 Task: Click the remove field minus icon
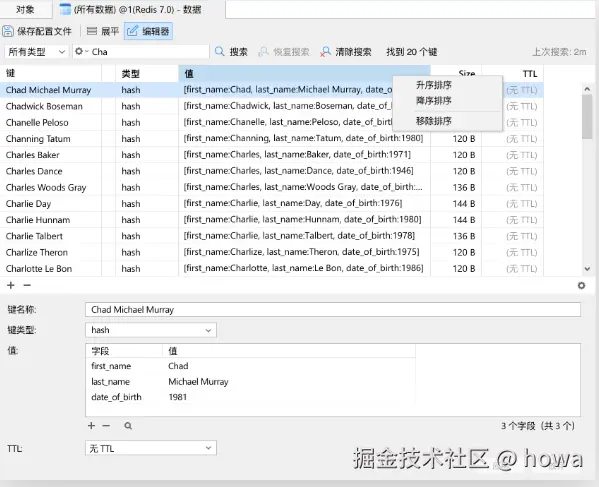106,426
